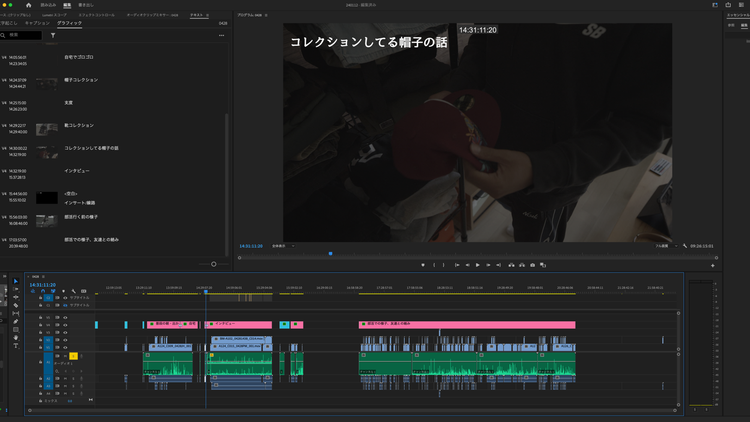This screenshot has width=750, height=422.
Task: Select the Razor tool
Action: (16, 305)
